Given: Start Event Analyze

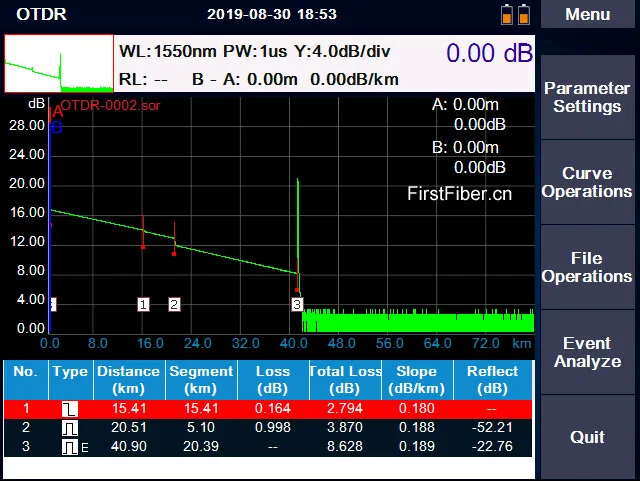Looking at the screenshot, I should tap(588, 352).
